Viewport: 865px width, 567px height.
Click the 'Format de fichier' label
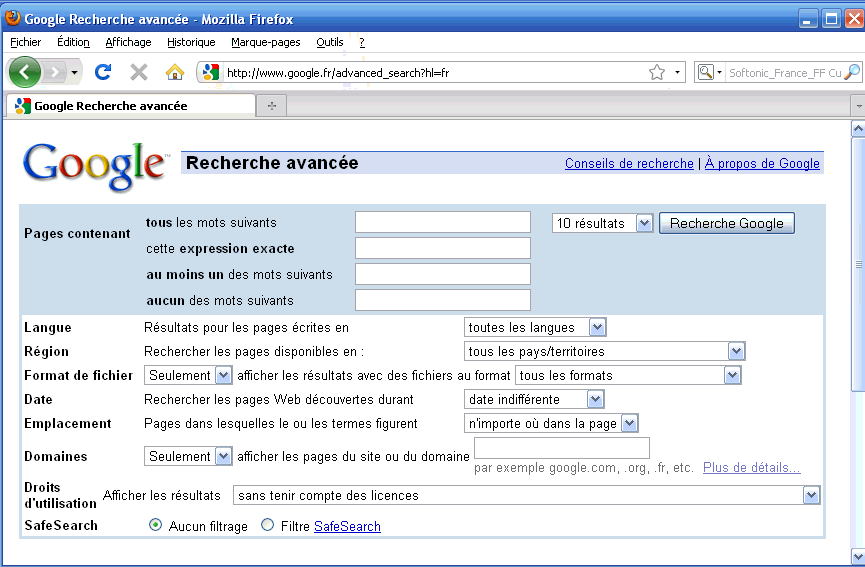tap(78, 376)
